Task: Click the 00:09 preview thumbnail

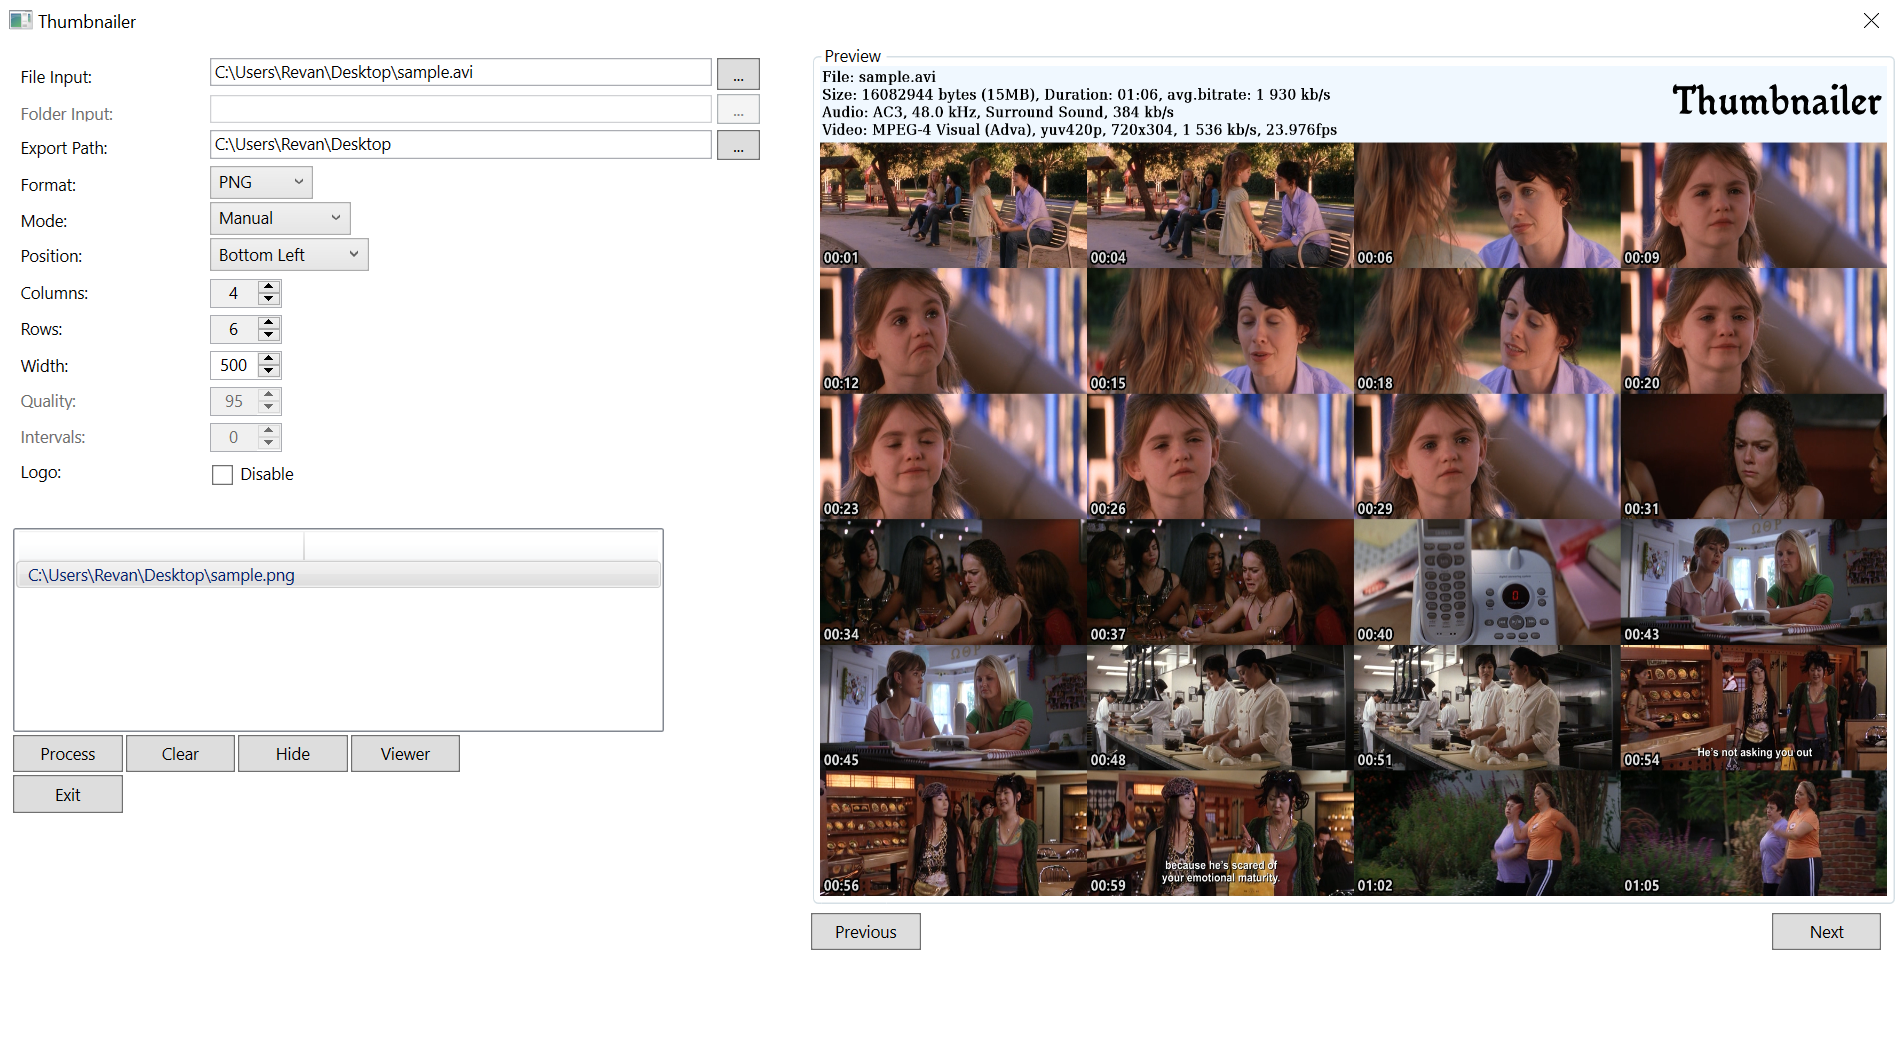Action: [1754, 205]
